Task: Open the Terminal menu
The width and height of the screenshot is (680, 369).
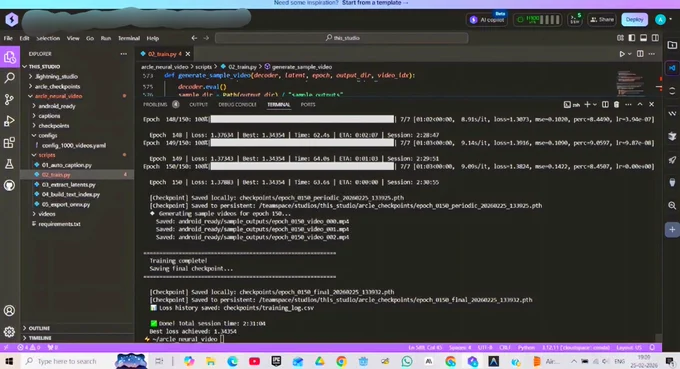Action: pos(129,38)
